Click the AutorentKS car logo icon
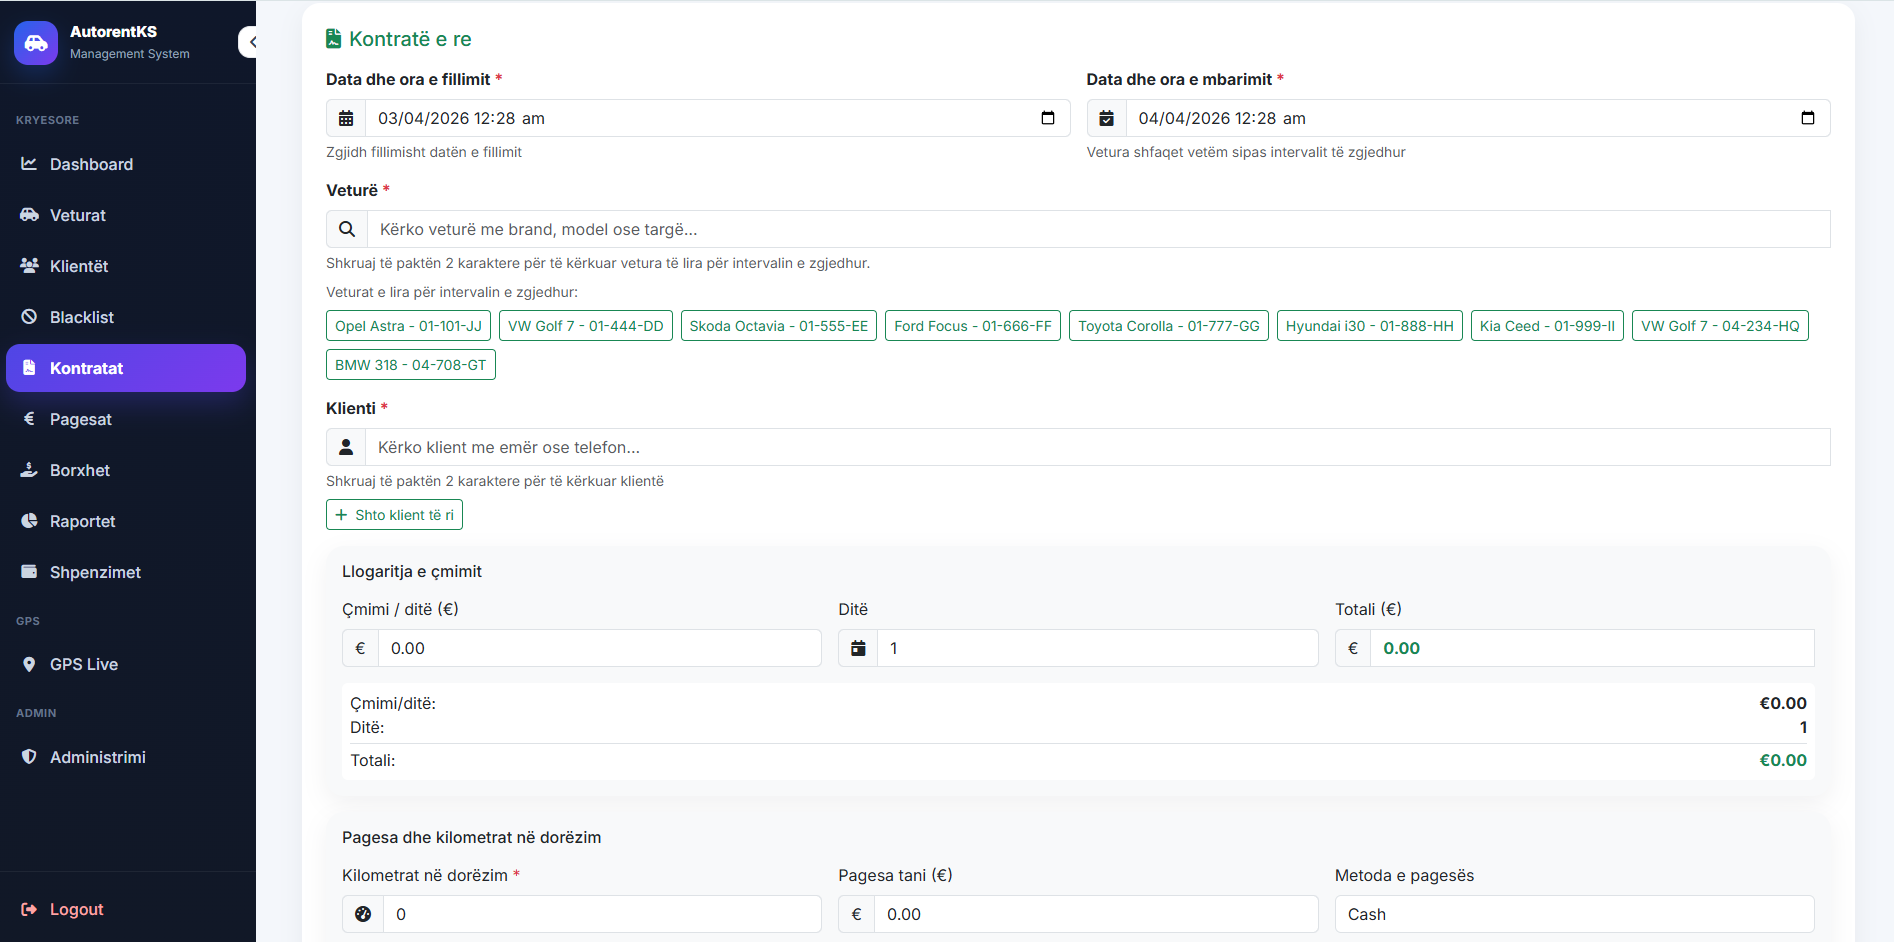 pos(36,43)
